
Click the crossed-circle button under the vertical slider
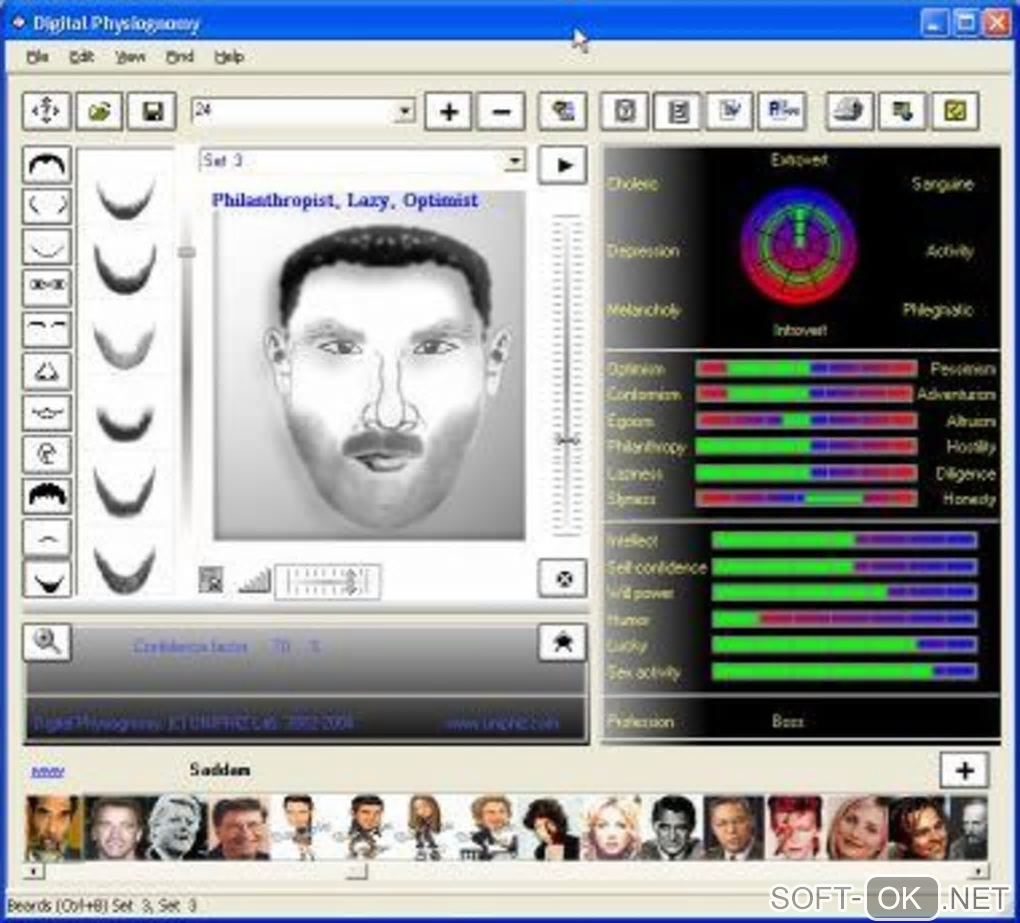pos(563,578)
